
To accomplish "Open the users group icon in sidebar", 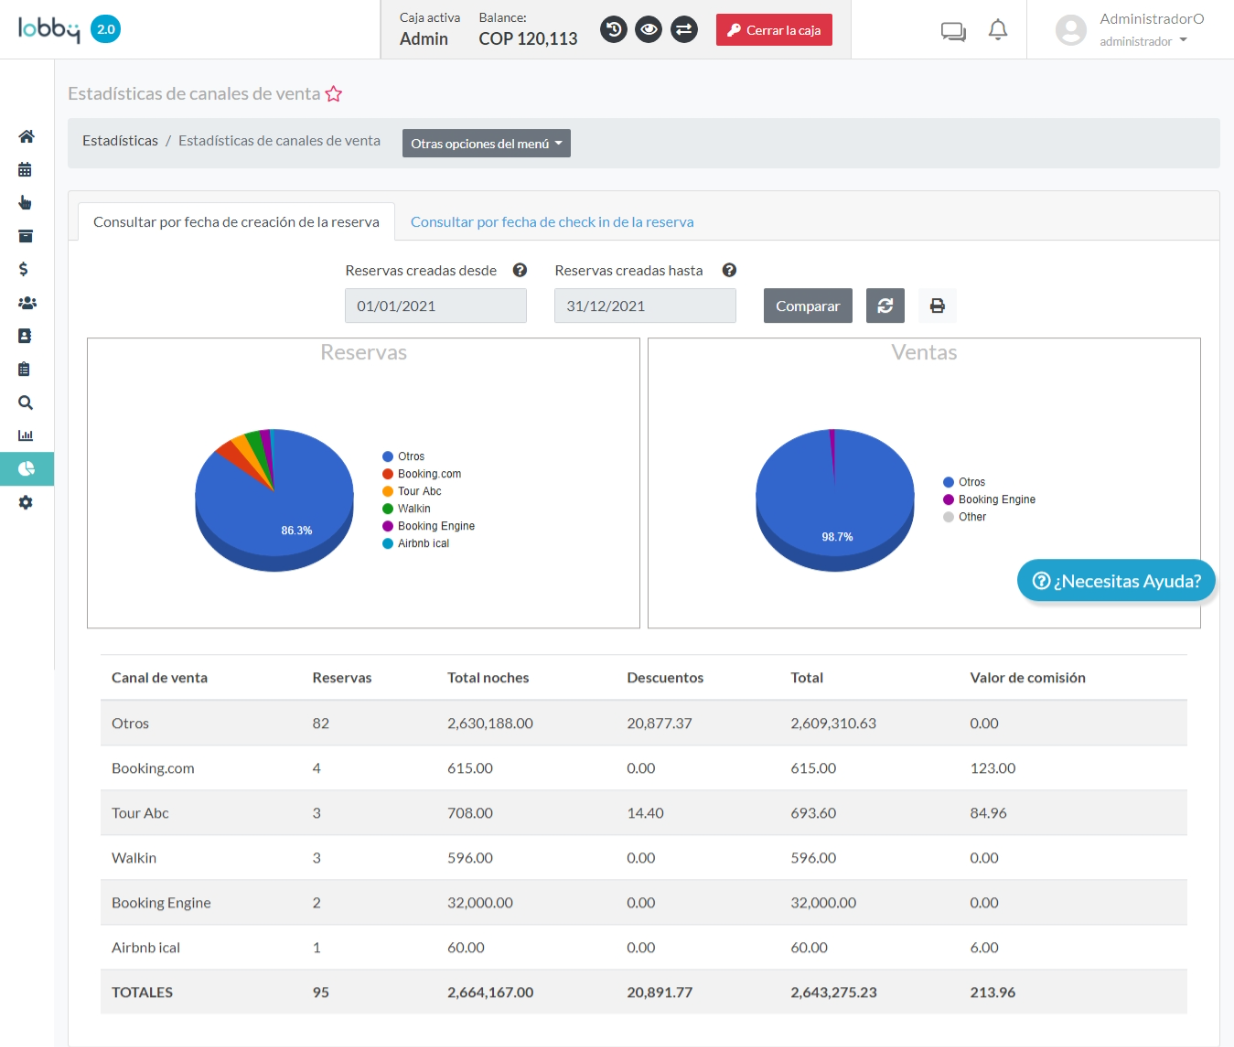I will click(27, 303).
